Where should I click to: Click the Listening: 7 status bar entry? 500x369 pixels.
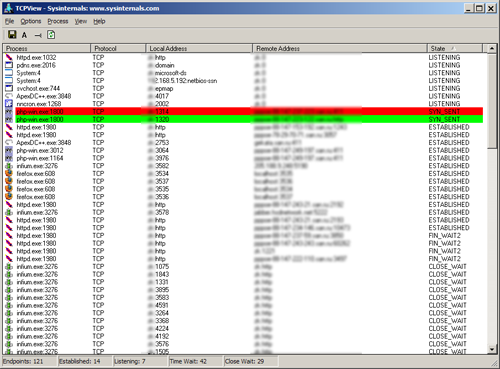[x=140, y=361]
